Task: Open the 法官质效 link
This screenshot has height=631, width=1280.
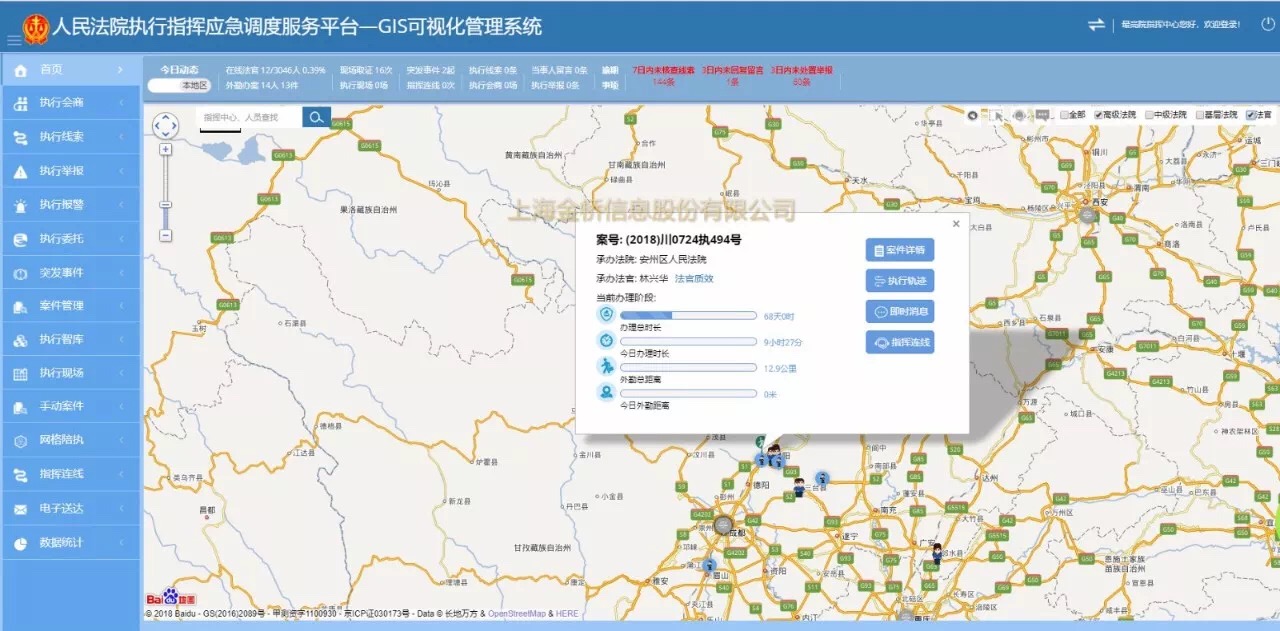Action: (694, 279)
